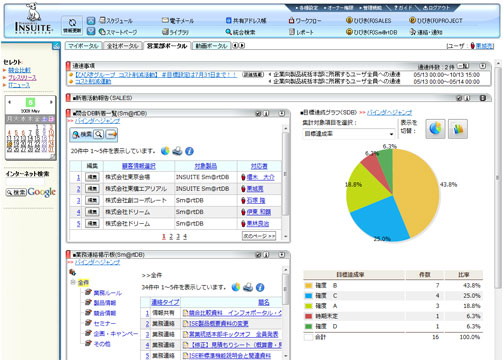Open ライブラリ from the top navigation
503x361 pixels.
click(175, 32)
